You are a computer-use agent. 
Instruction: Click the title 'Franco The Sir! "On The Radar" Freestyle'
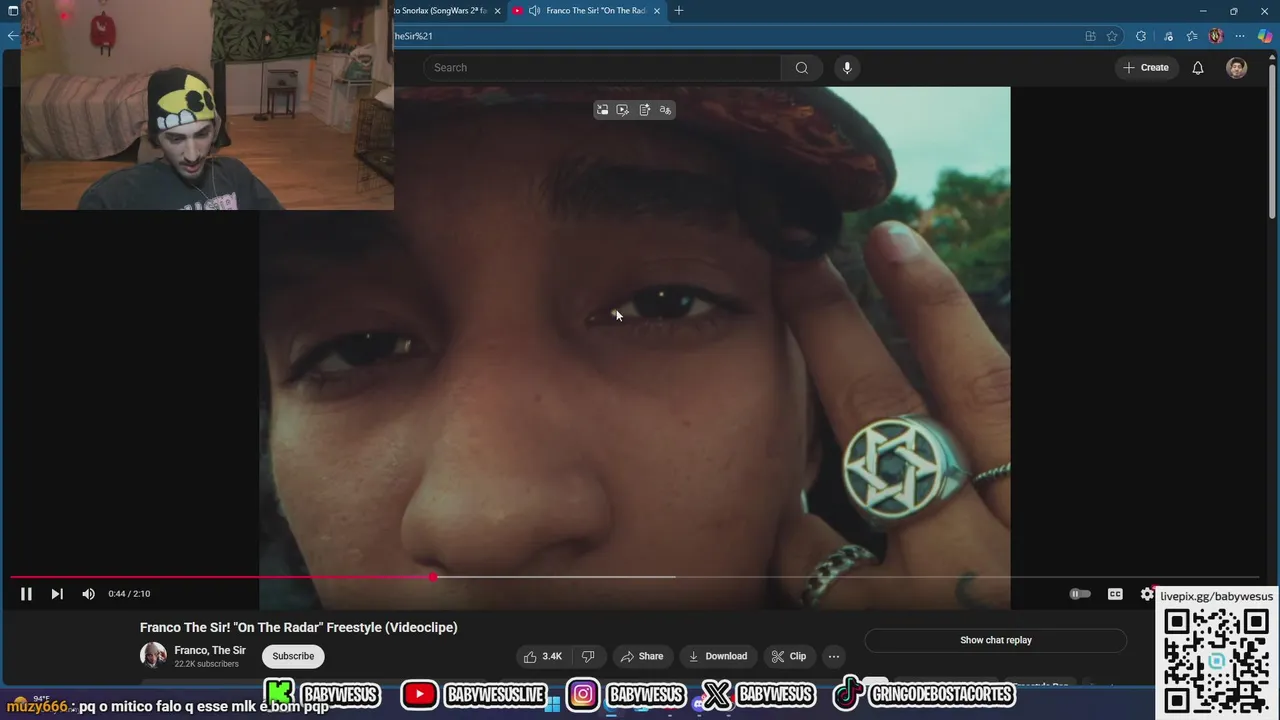click(298, 627)
